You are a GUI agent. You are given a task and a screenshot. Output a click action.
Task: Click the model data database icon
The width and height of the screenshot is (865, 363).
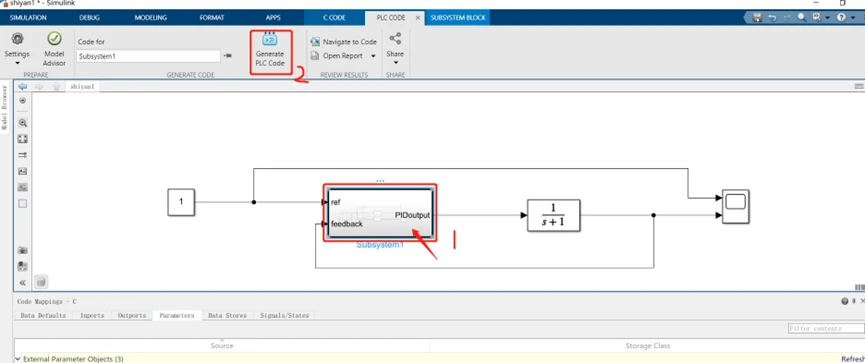click(x=41, y=282)
